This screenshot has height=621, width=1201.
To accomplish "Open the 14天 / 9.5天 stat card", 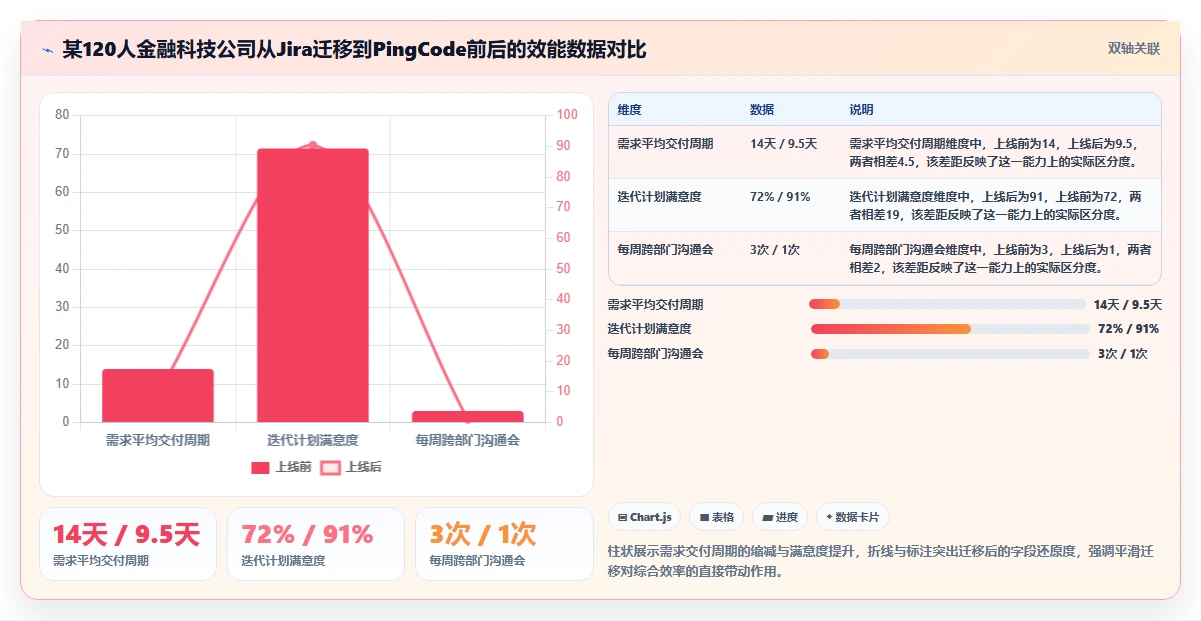I will click(x=128, y=544).
